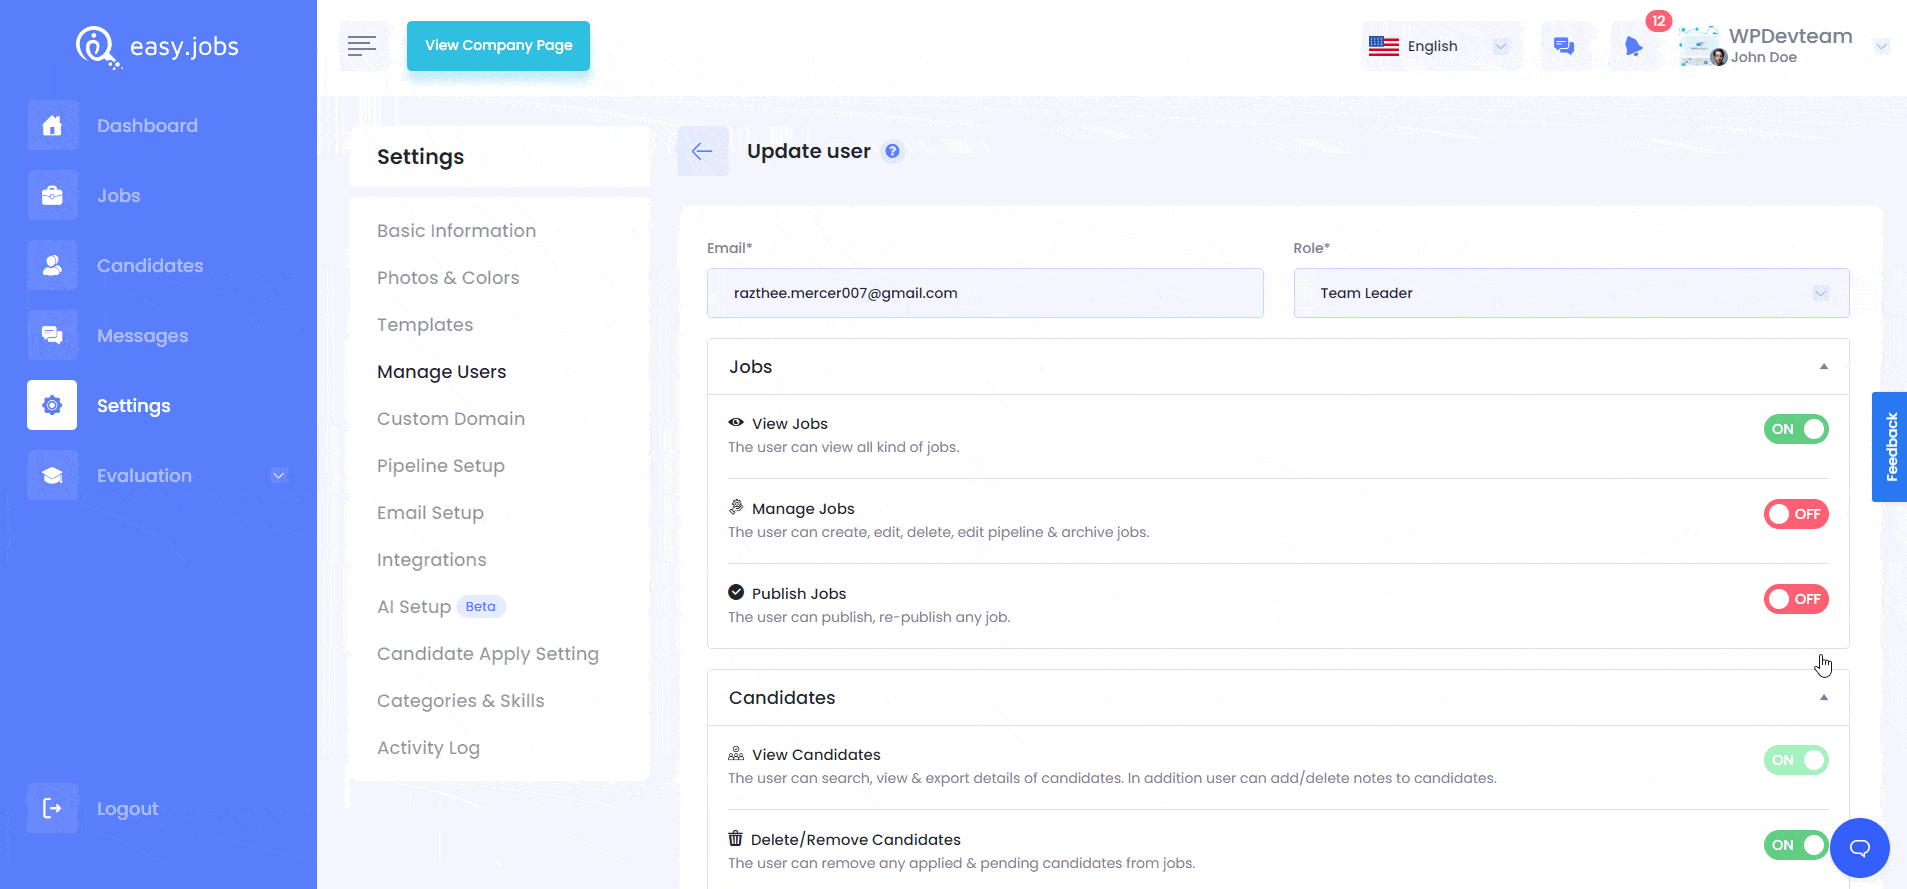Click the WPDevteam company avatar
The height and width of the screenshot is (889, 1907).
pyautogui.click(x=1699, y=46)
